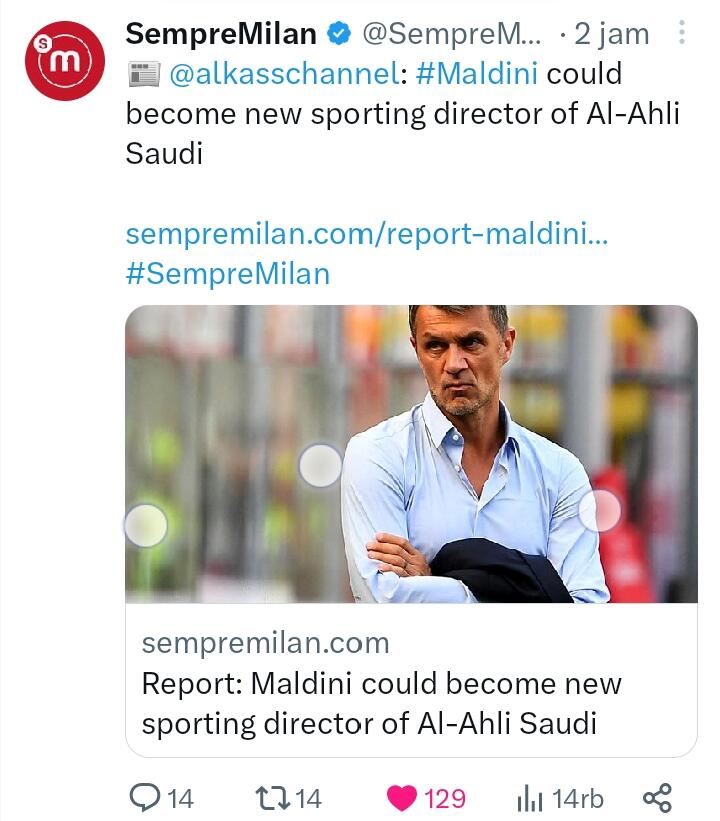Repost with the retweet arrows icon
The image size is (720, 821).
pyautogui.click(x=271, y=798)
